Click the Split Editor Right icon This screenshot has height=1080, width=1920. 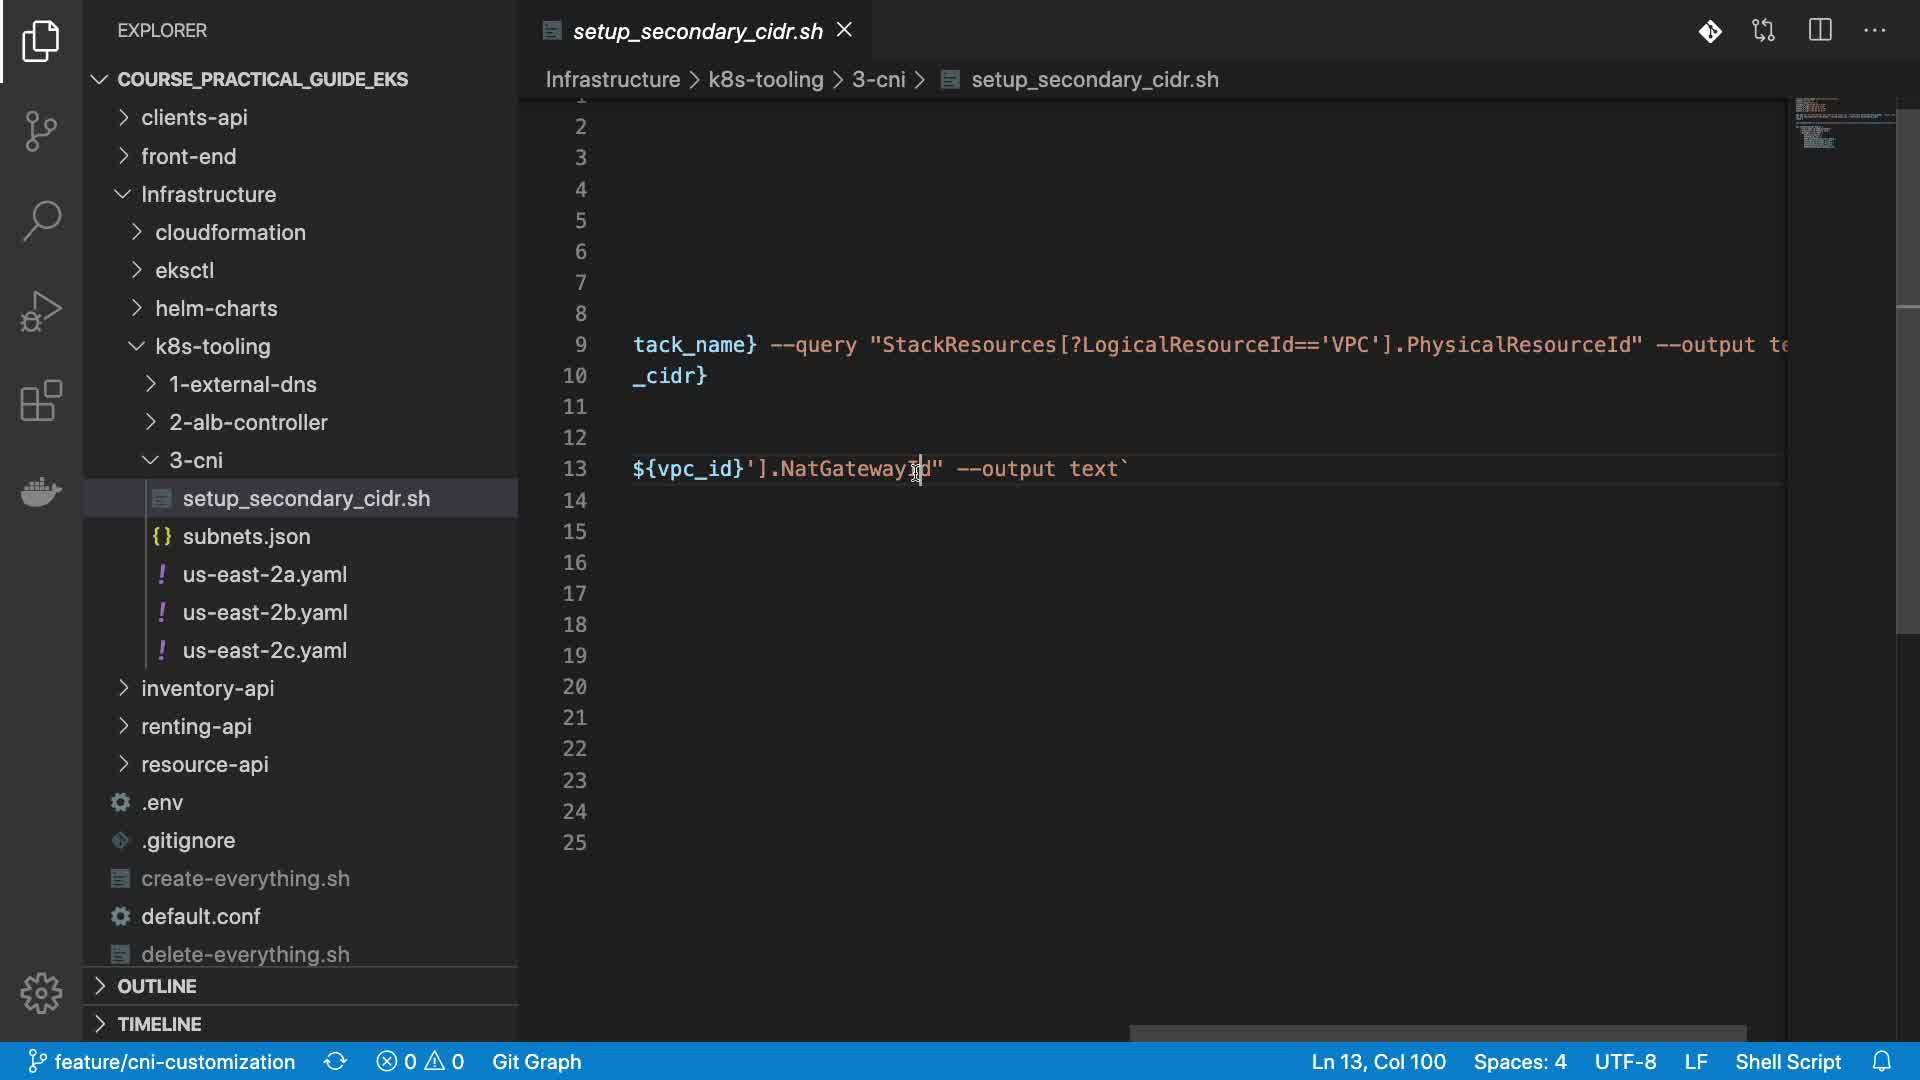point(1820,30)
